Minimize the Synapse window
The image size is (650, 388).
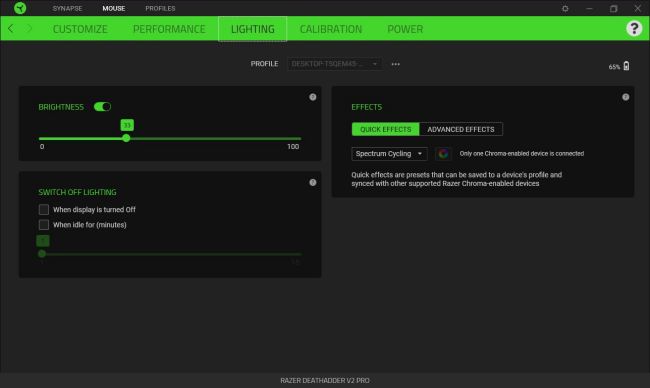pos(589,8)
